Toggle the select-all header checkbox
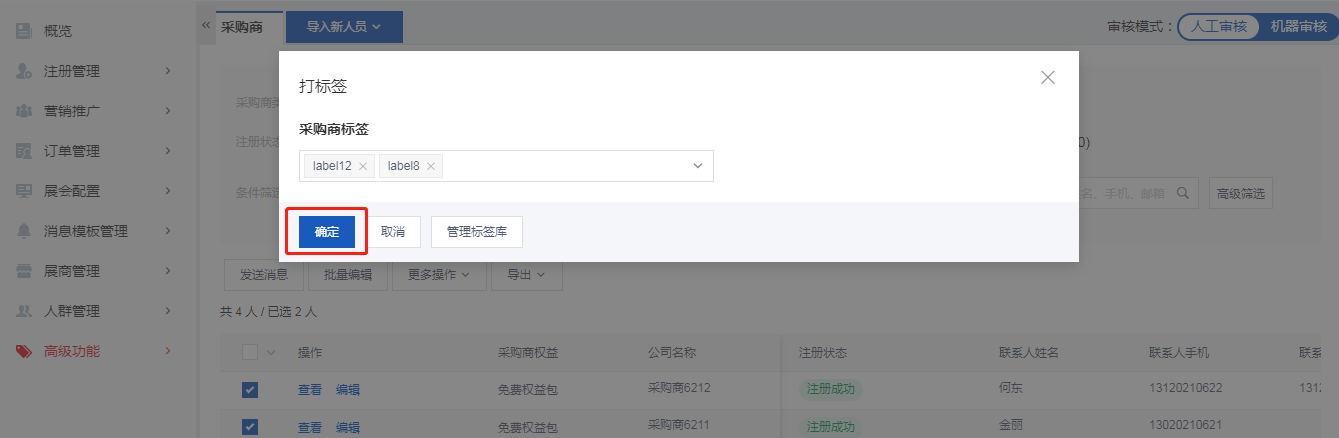Screen dimensions: 1339x438 [x=250, y=352]
